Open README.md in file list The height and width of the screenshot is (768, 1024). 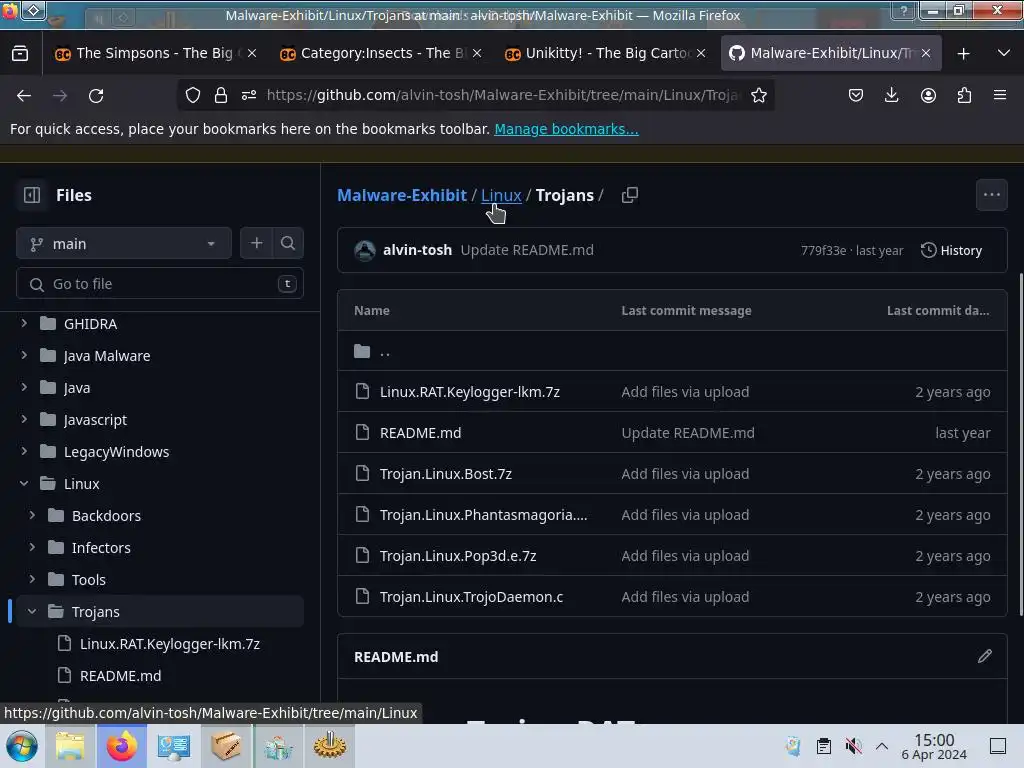click(421, 433)
